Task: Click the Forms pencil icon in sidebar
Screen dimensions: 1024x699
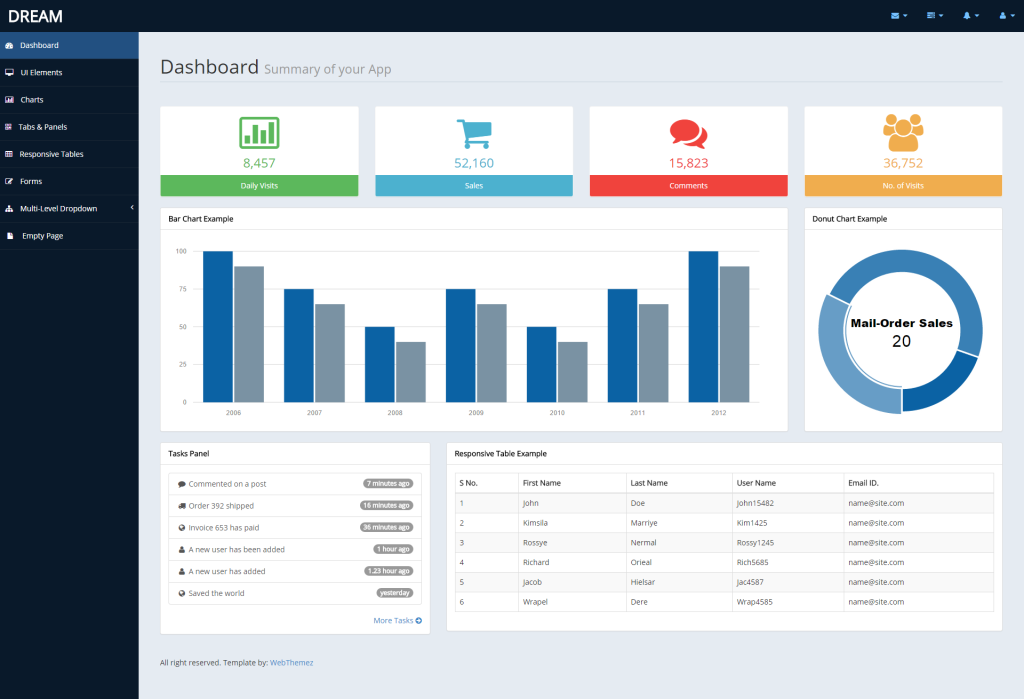Action: coord(12,181)
